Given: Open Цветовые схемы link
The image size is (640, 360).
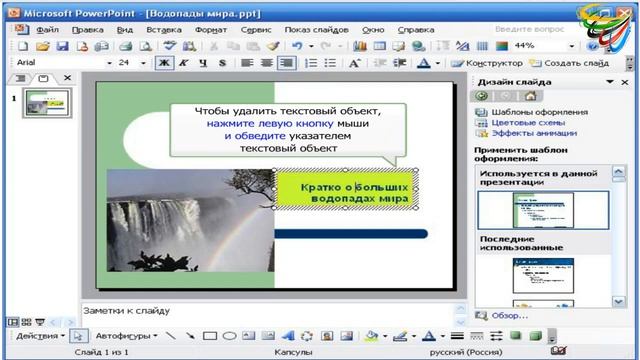Looking at the screenshot, I should pyautogui.click(x=528, y=122).
